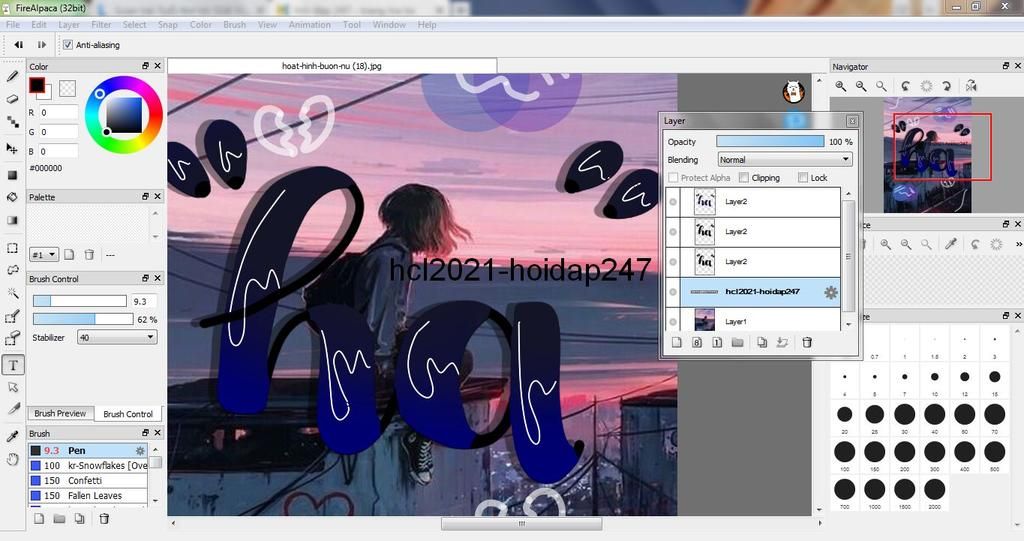This screenshot has height=541, width=1024.
Task: Zoom out using the Navigator magnifier minus
Action: (x=861, y=86)
